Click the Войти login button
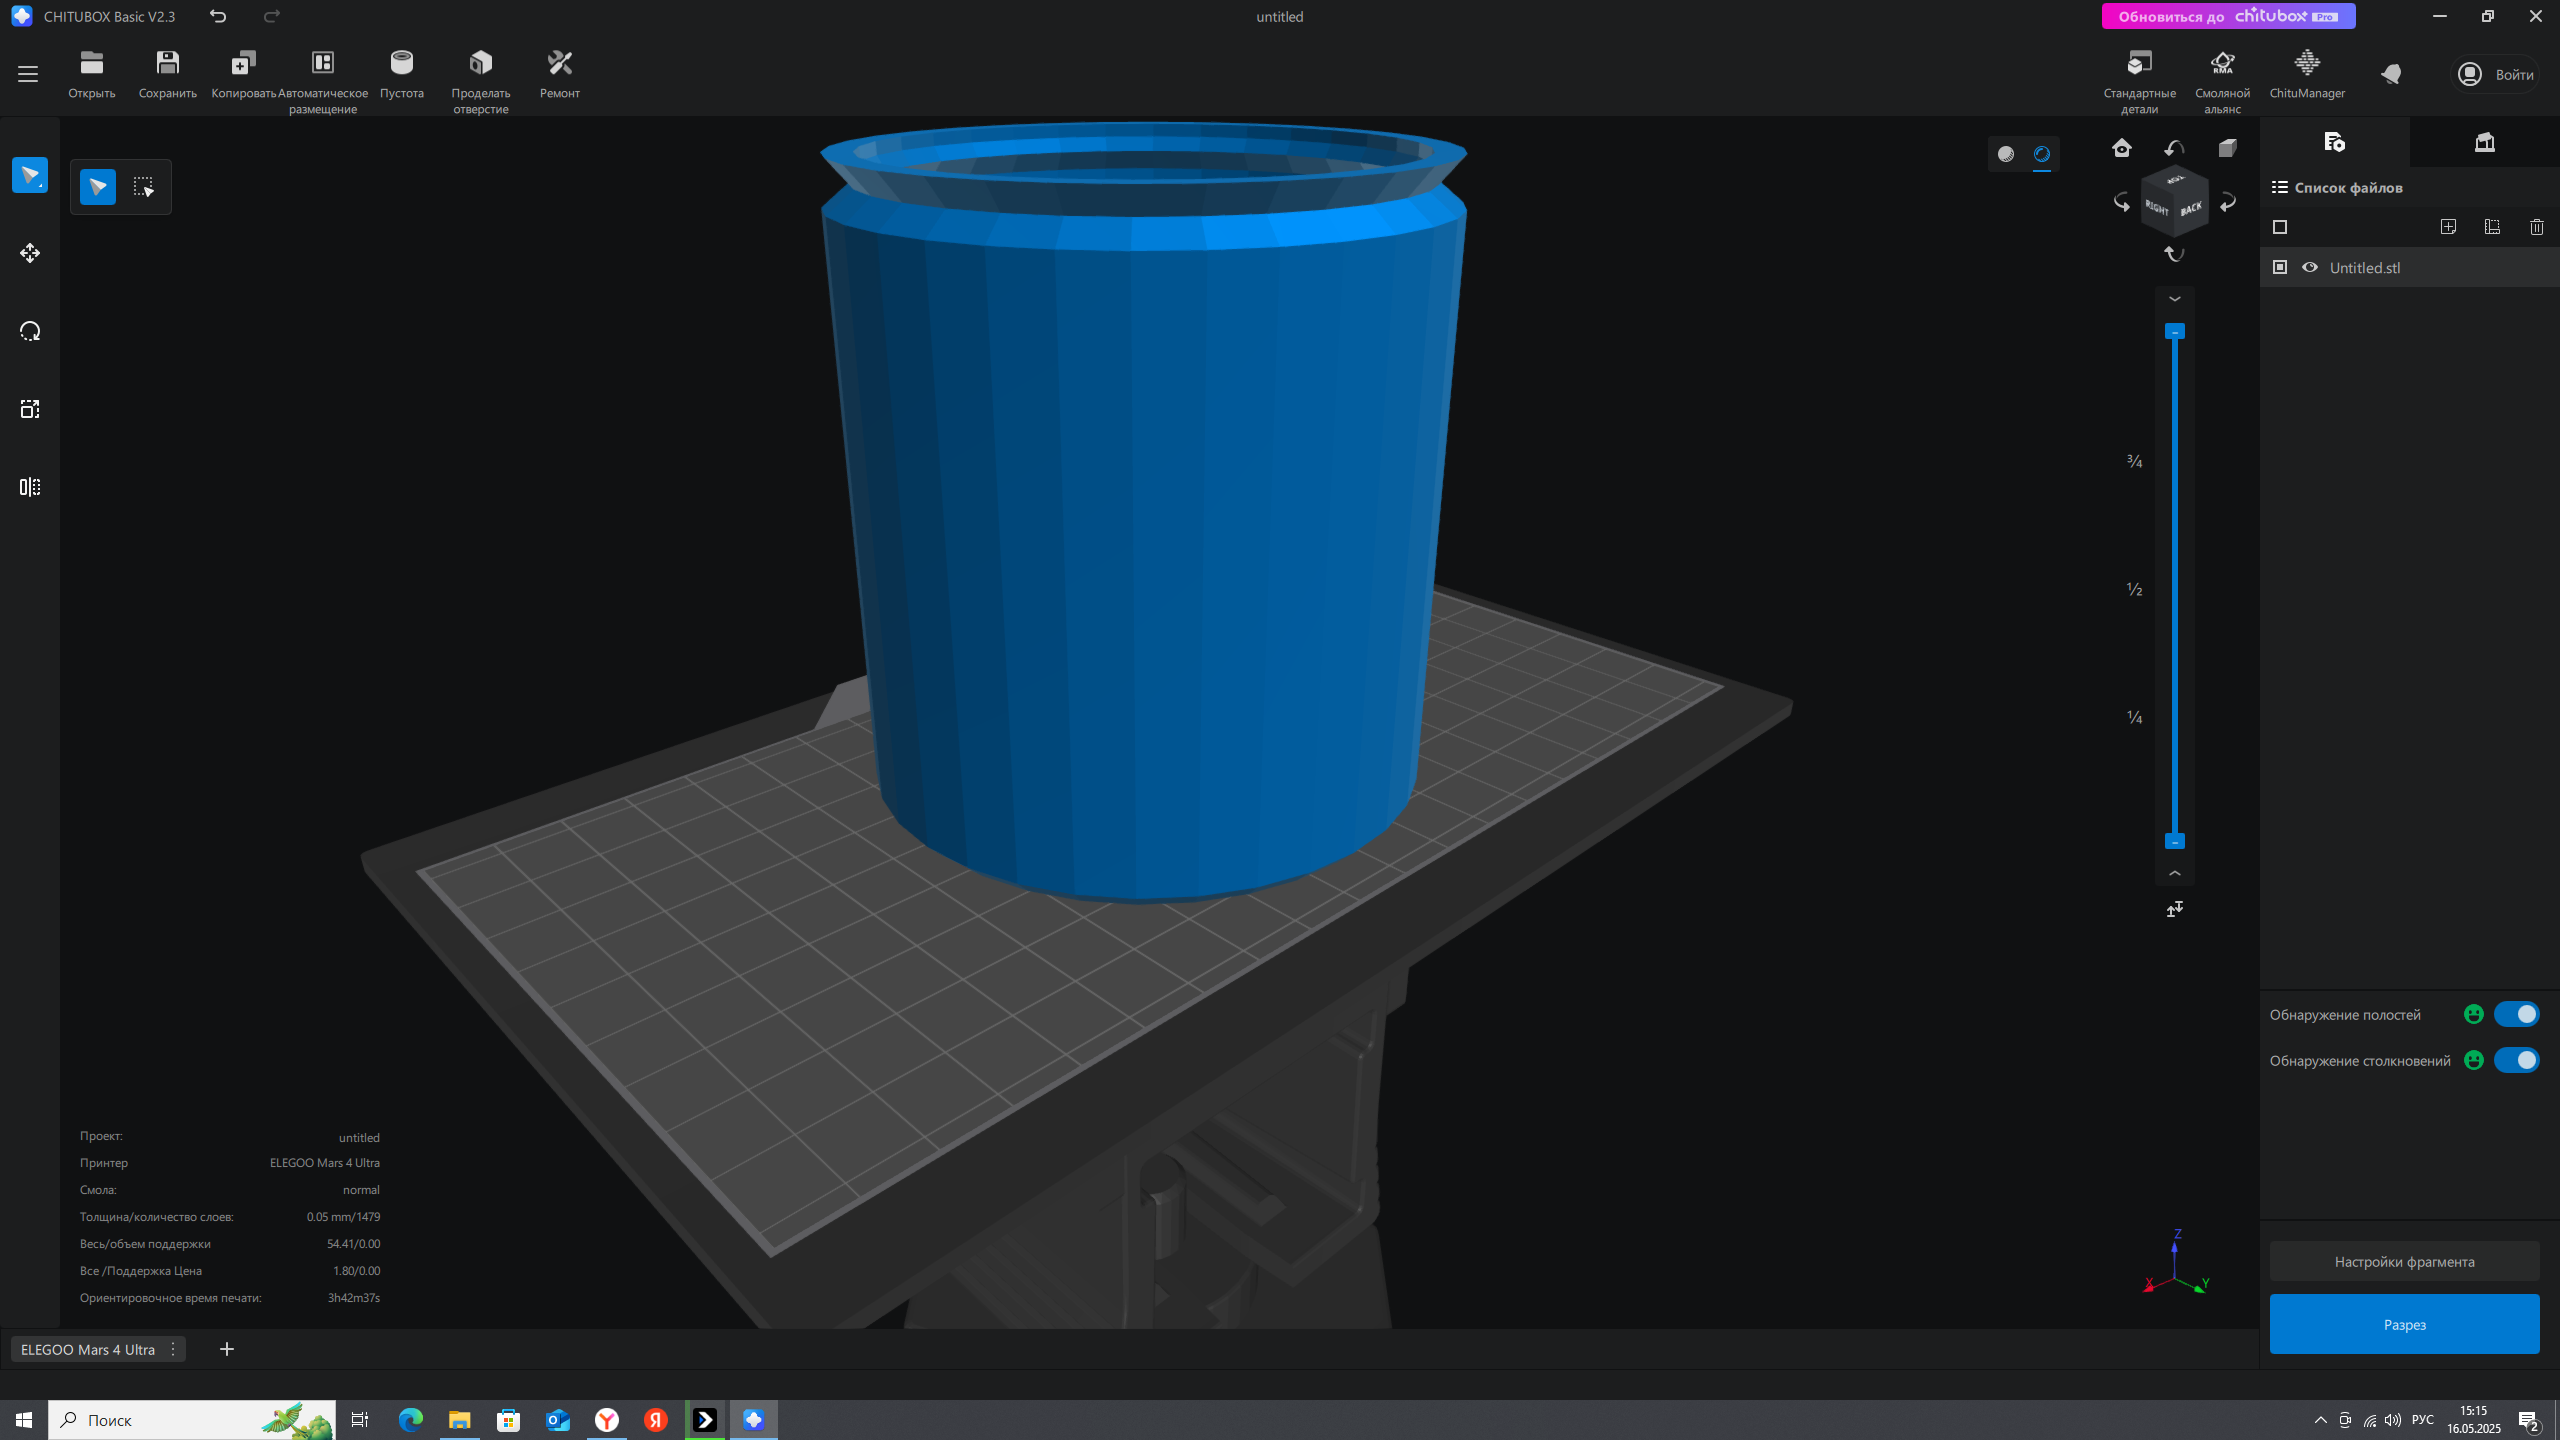2560x1440 pixels. pos(2497,74)
